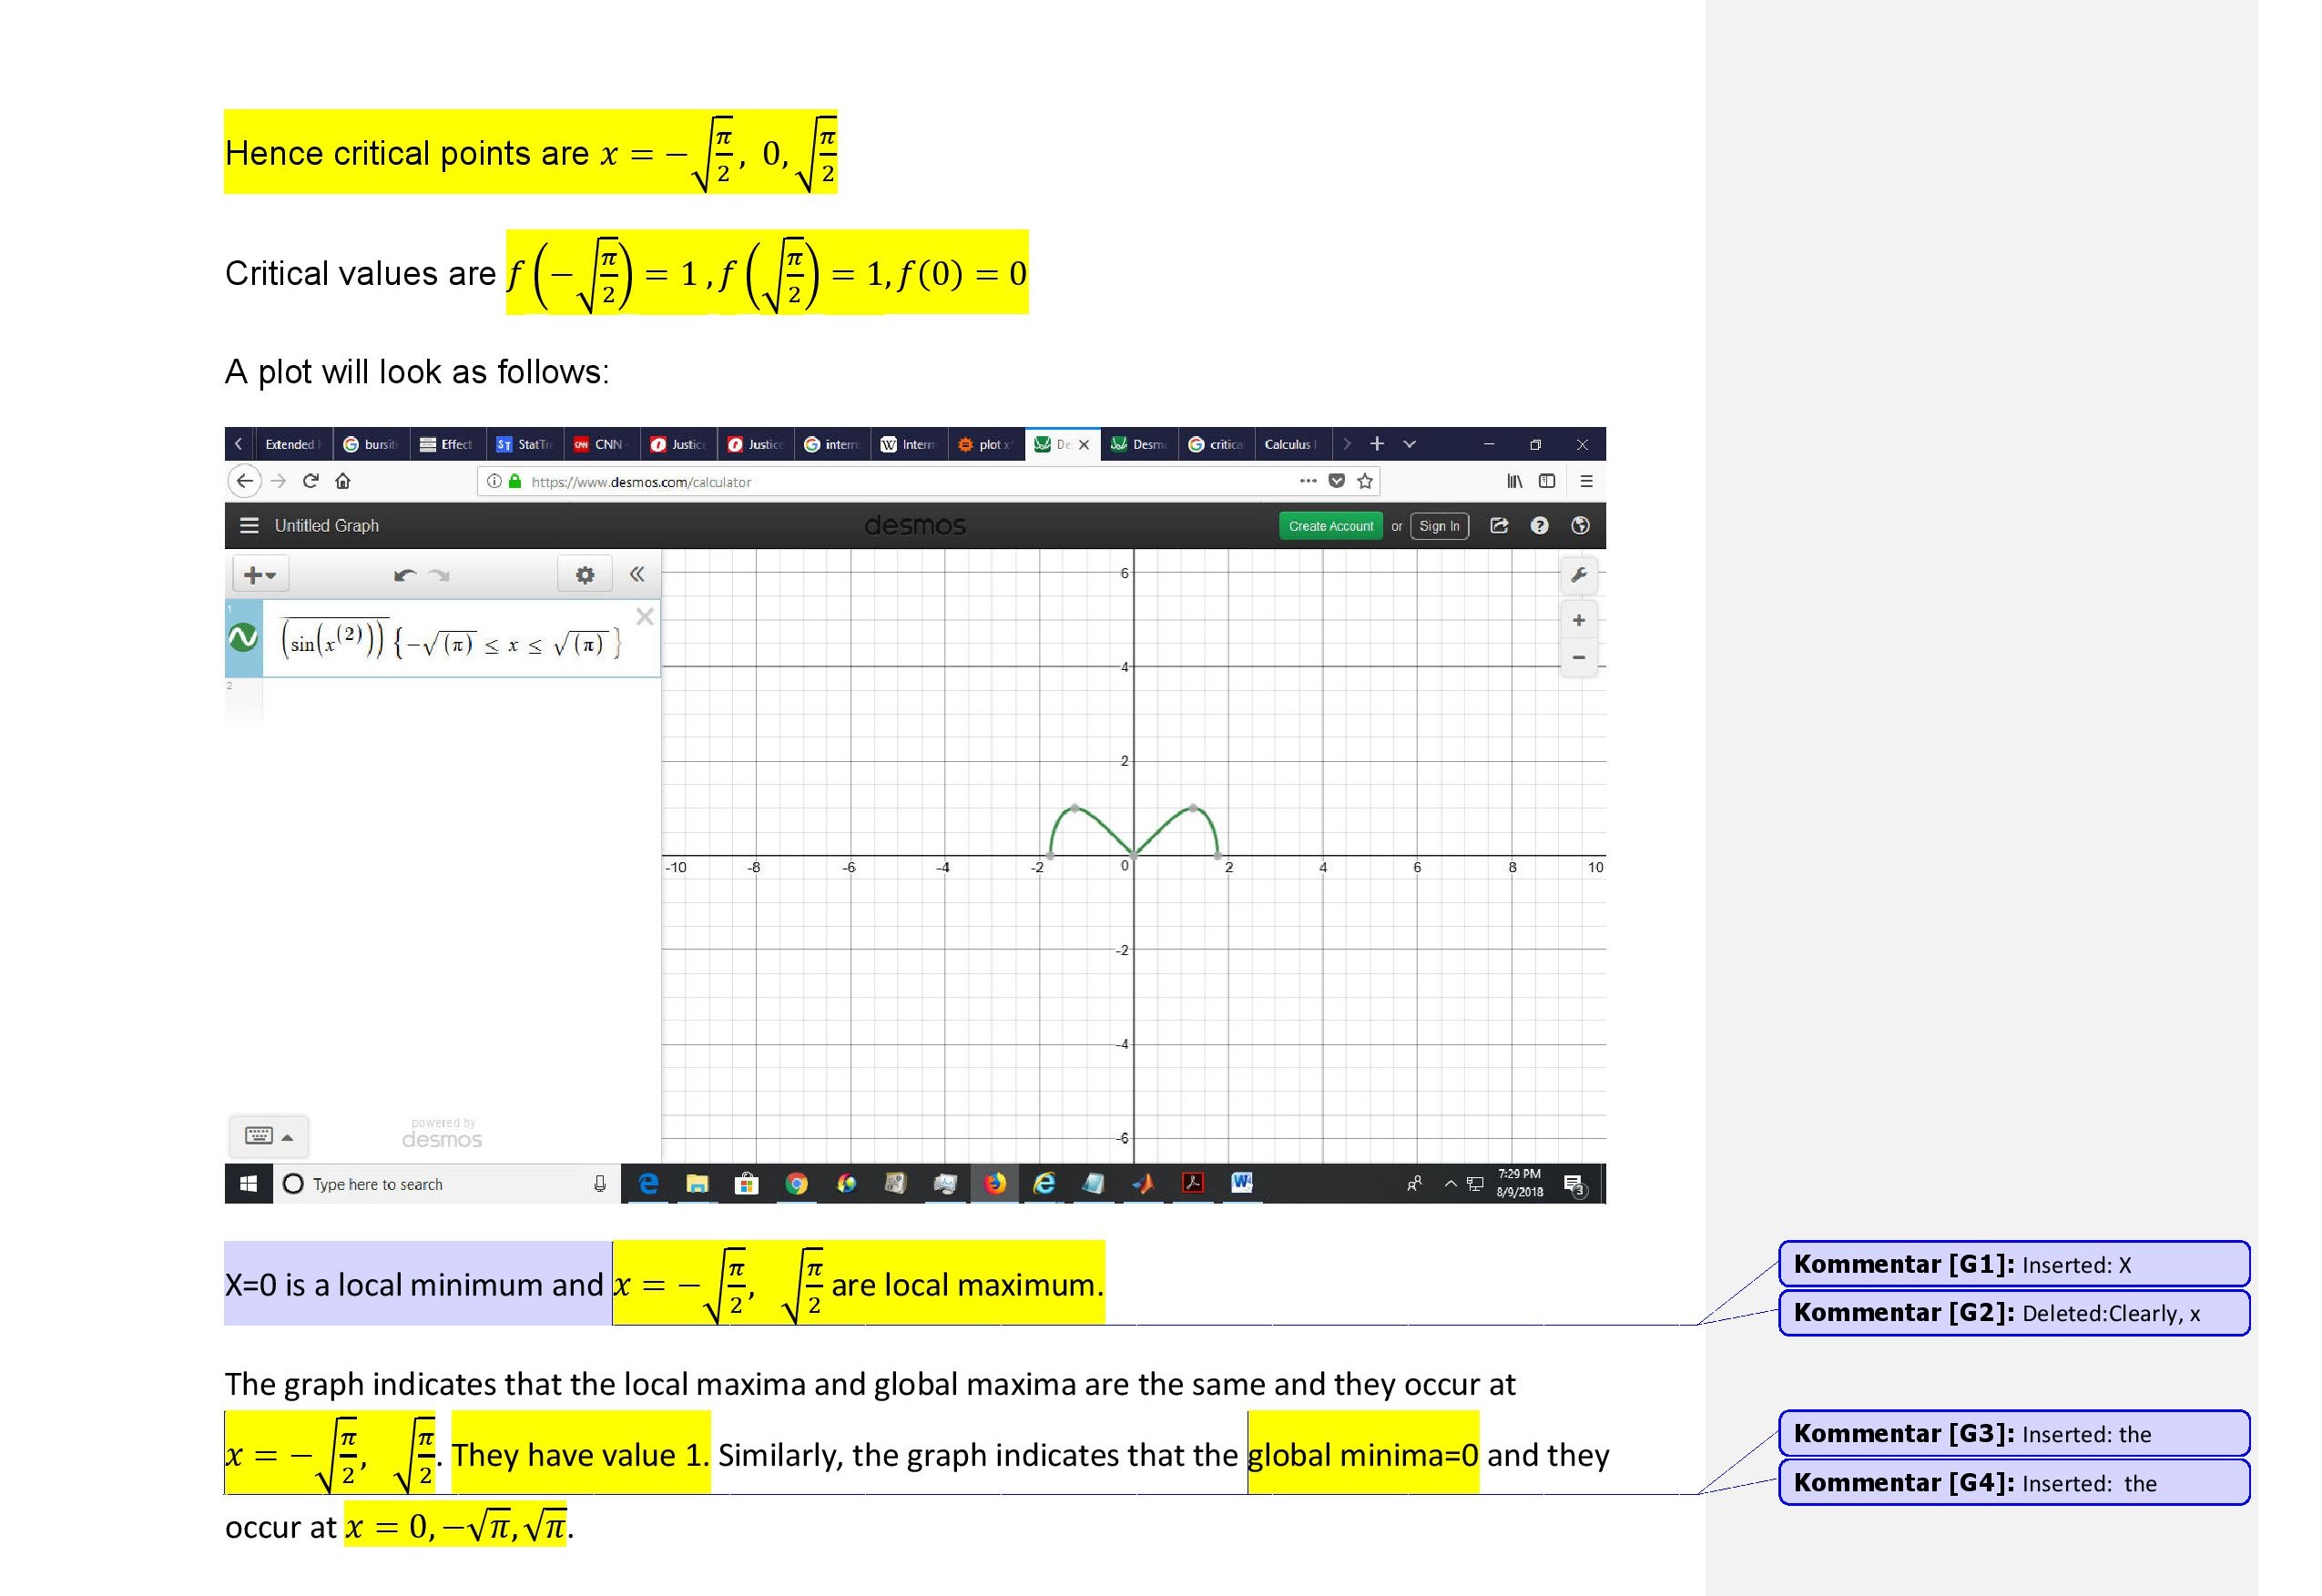Open comment balloon Kommentar [G3]

2014,1434
